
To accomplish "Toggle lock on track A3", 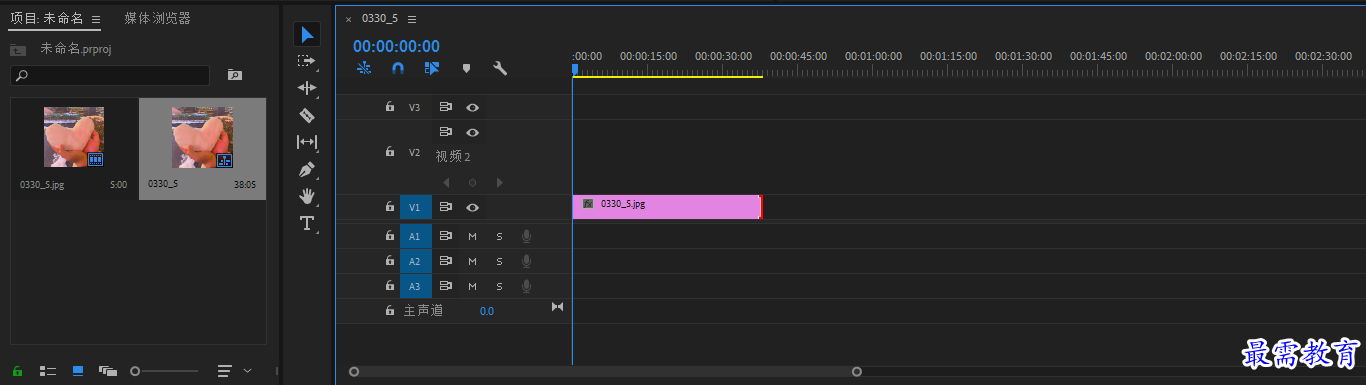I will point(390,286).
